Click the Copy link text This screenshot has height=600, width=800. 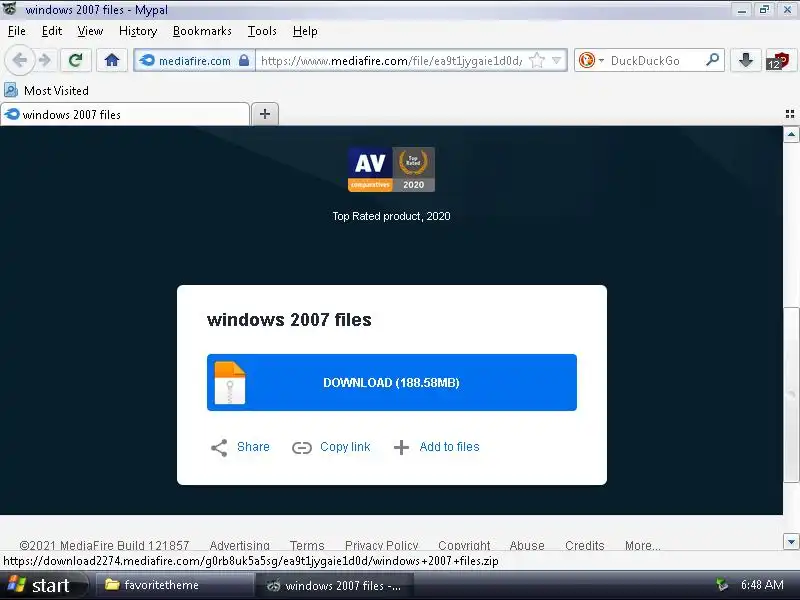click(345, 447)
